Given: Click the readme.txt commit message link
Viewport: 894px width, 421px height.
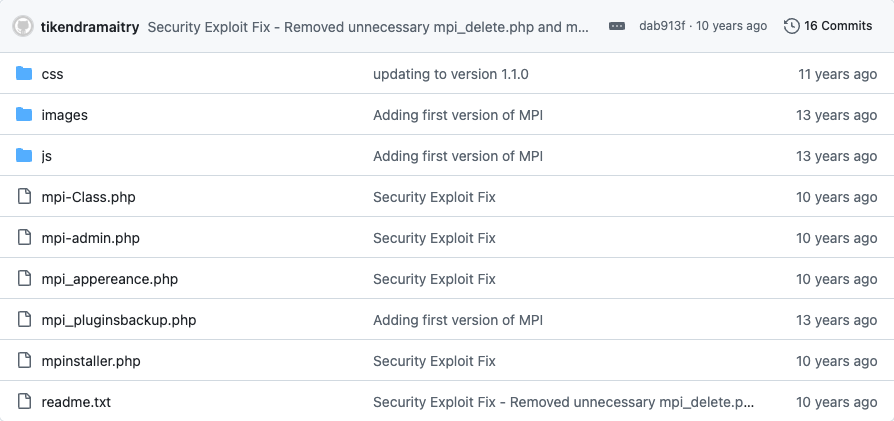Looking at the screenshot, I should coord(563,402).
